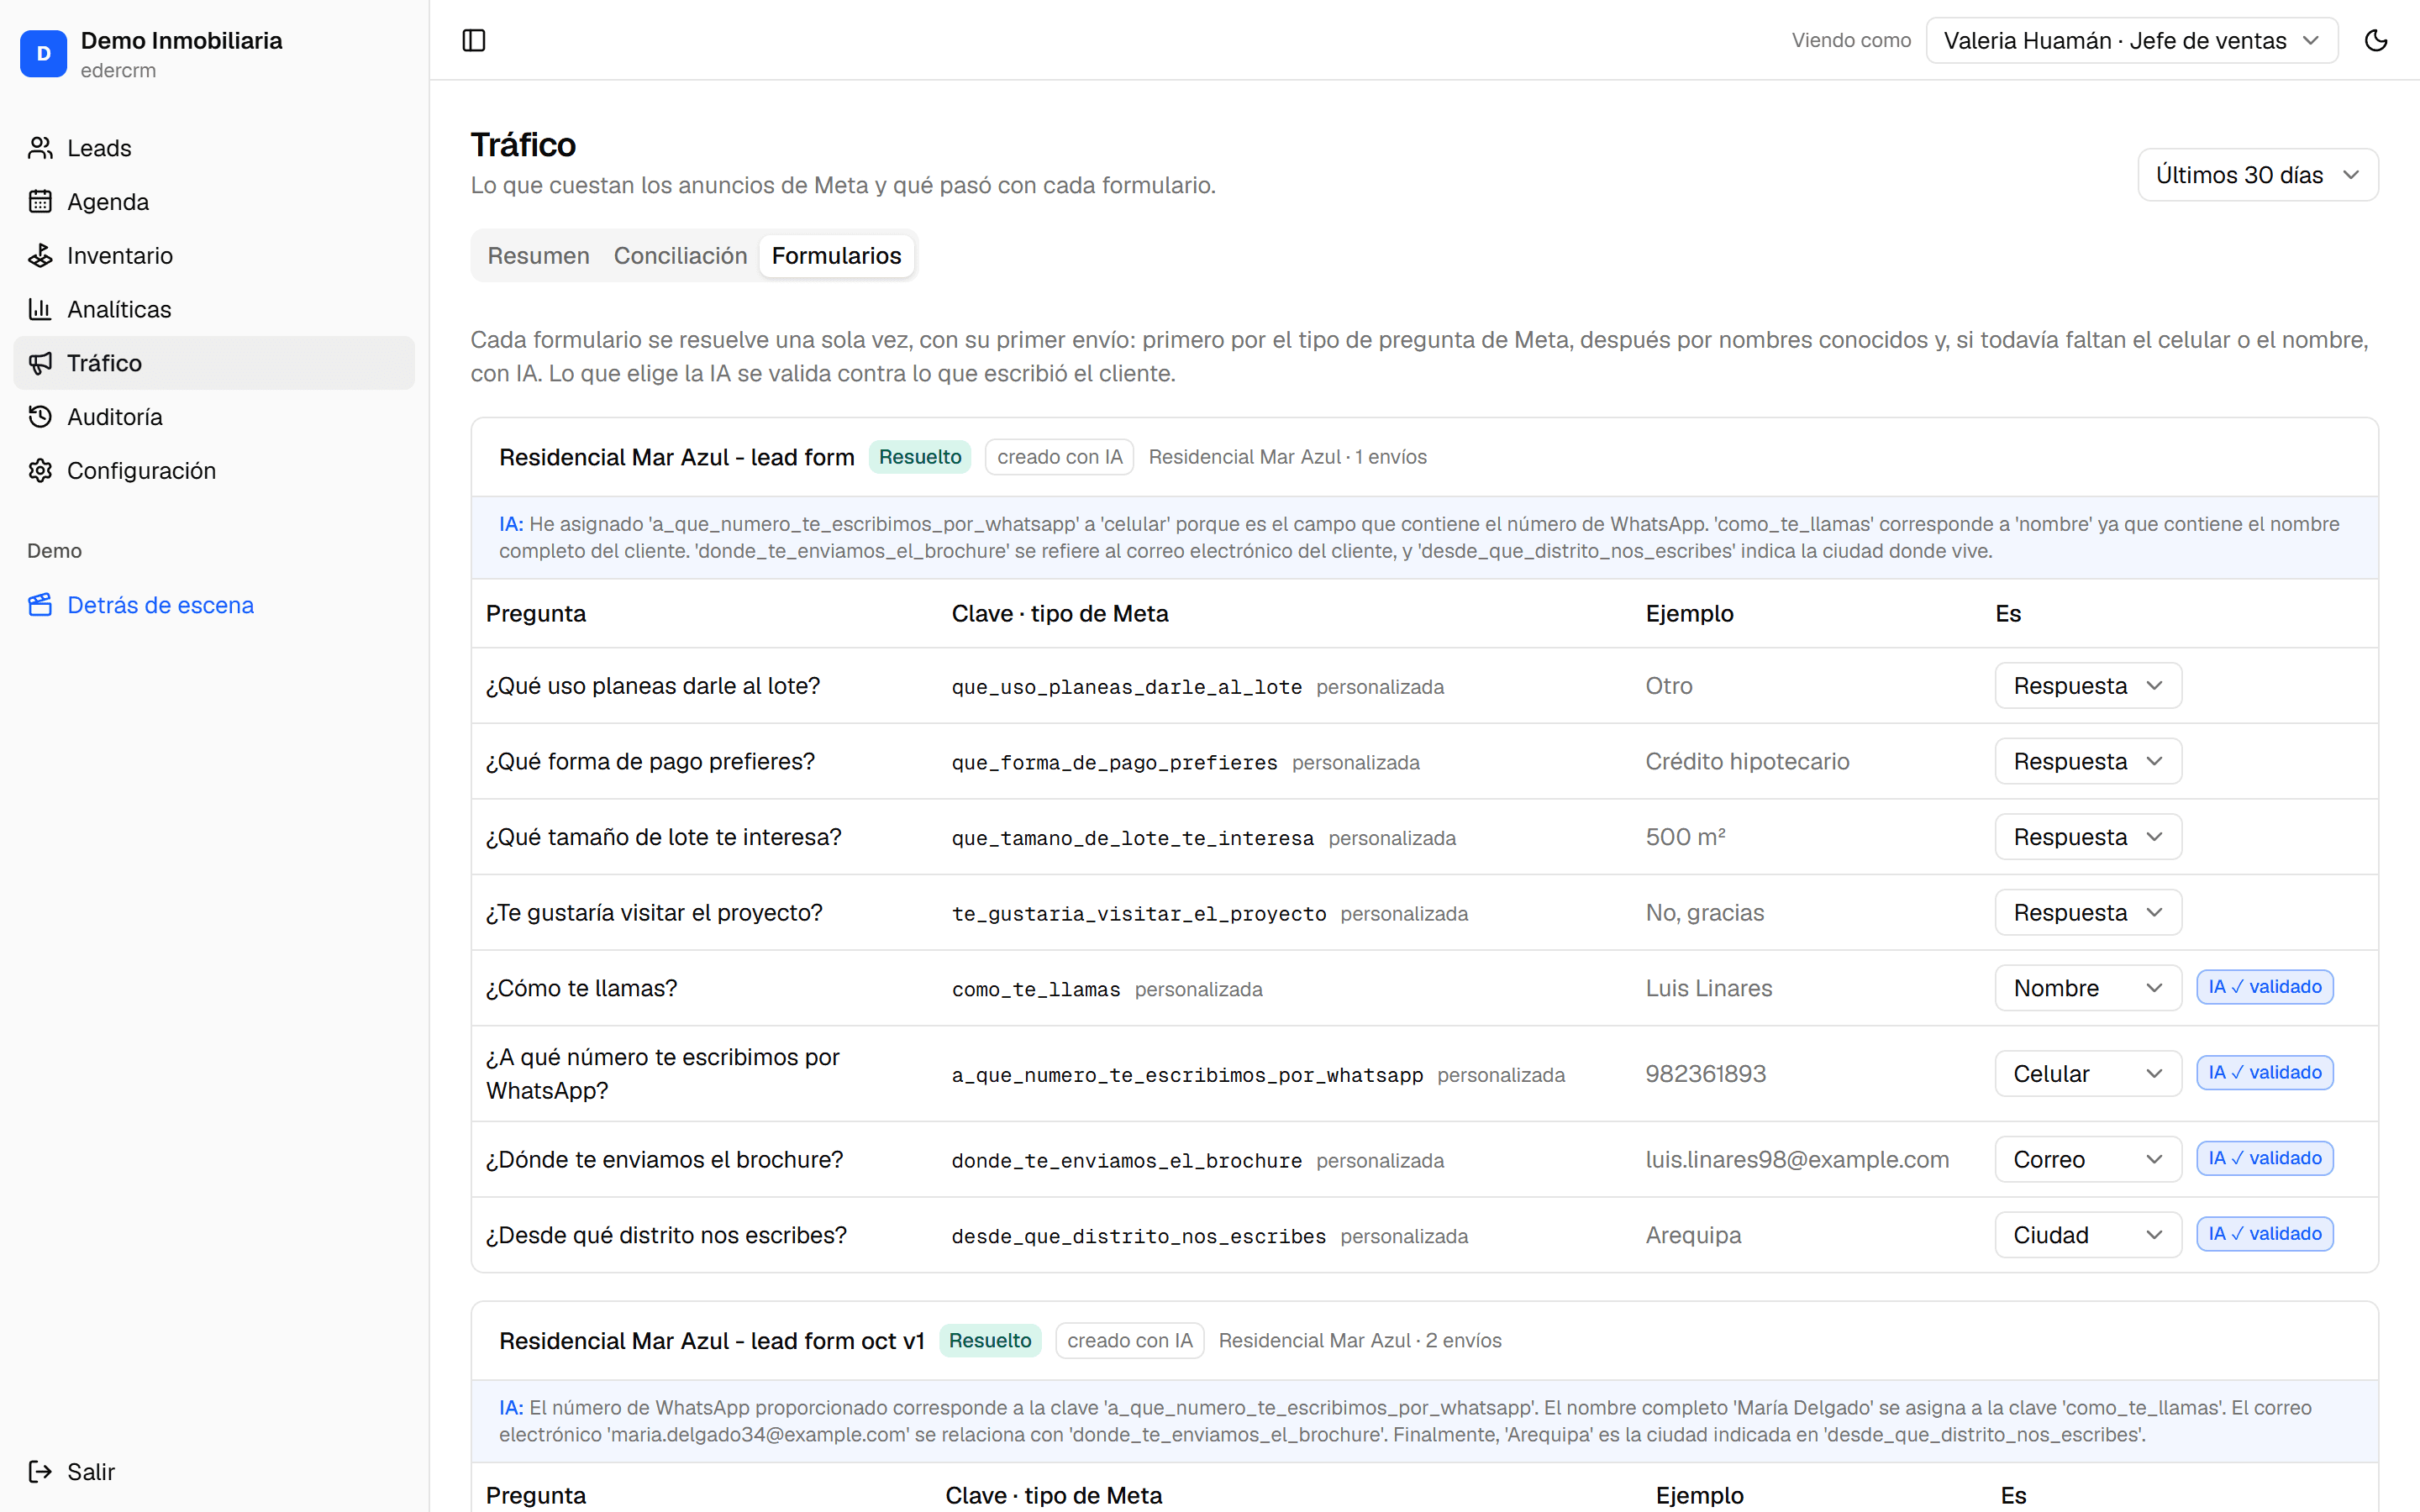The image size is (2420, 1512).
Task: Click the Auditoría history icon
Action: point(40,417)
